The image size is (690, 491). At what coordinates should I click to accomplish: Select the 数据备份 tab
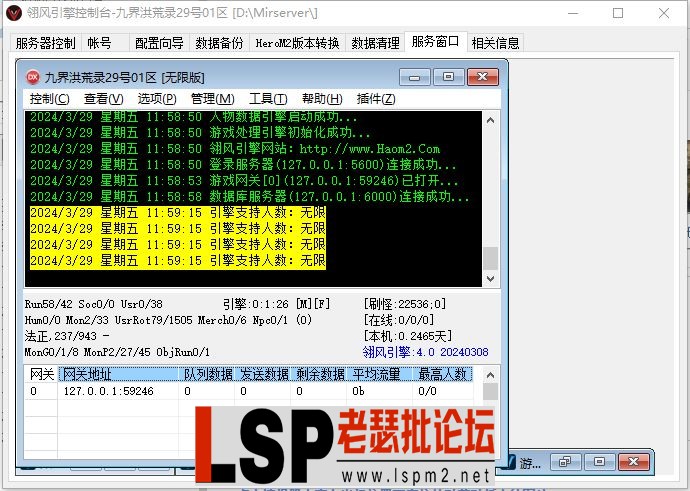(x=219, y=43)
